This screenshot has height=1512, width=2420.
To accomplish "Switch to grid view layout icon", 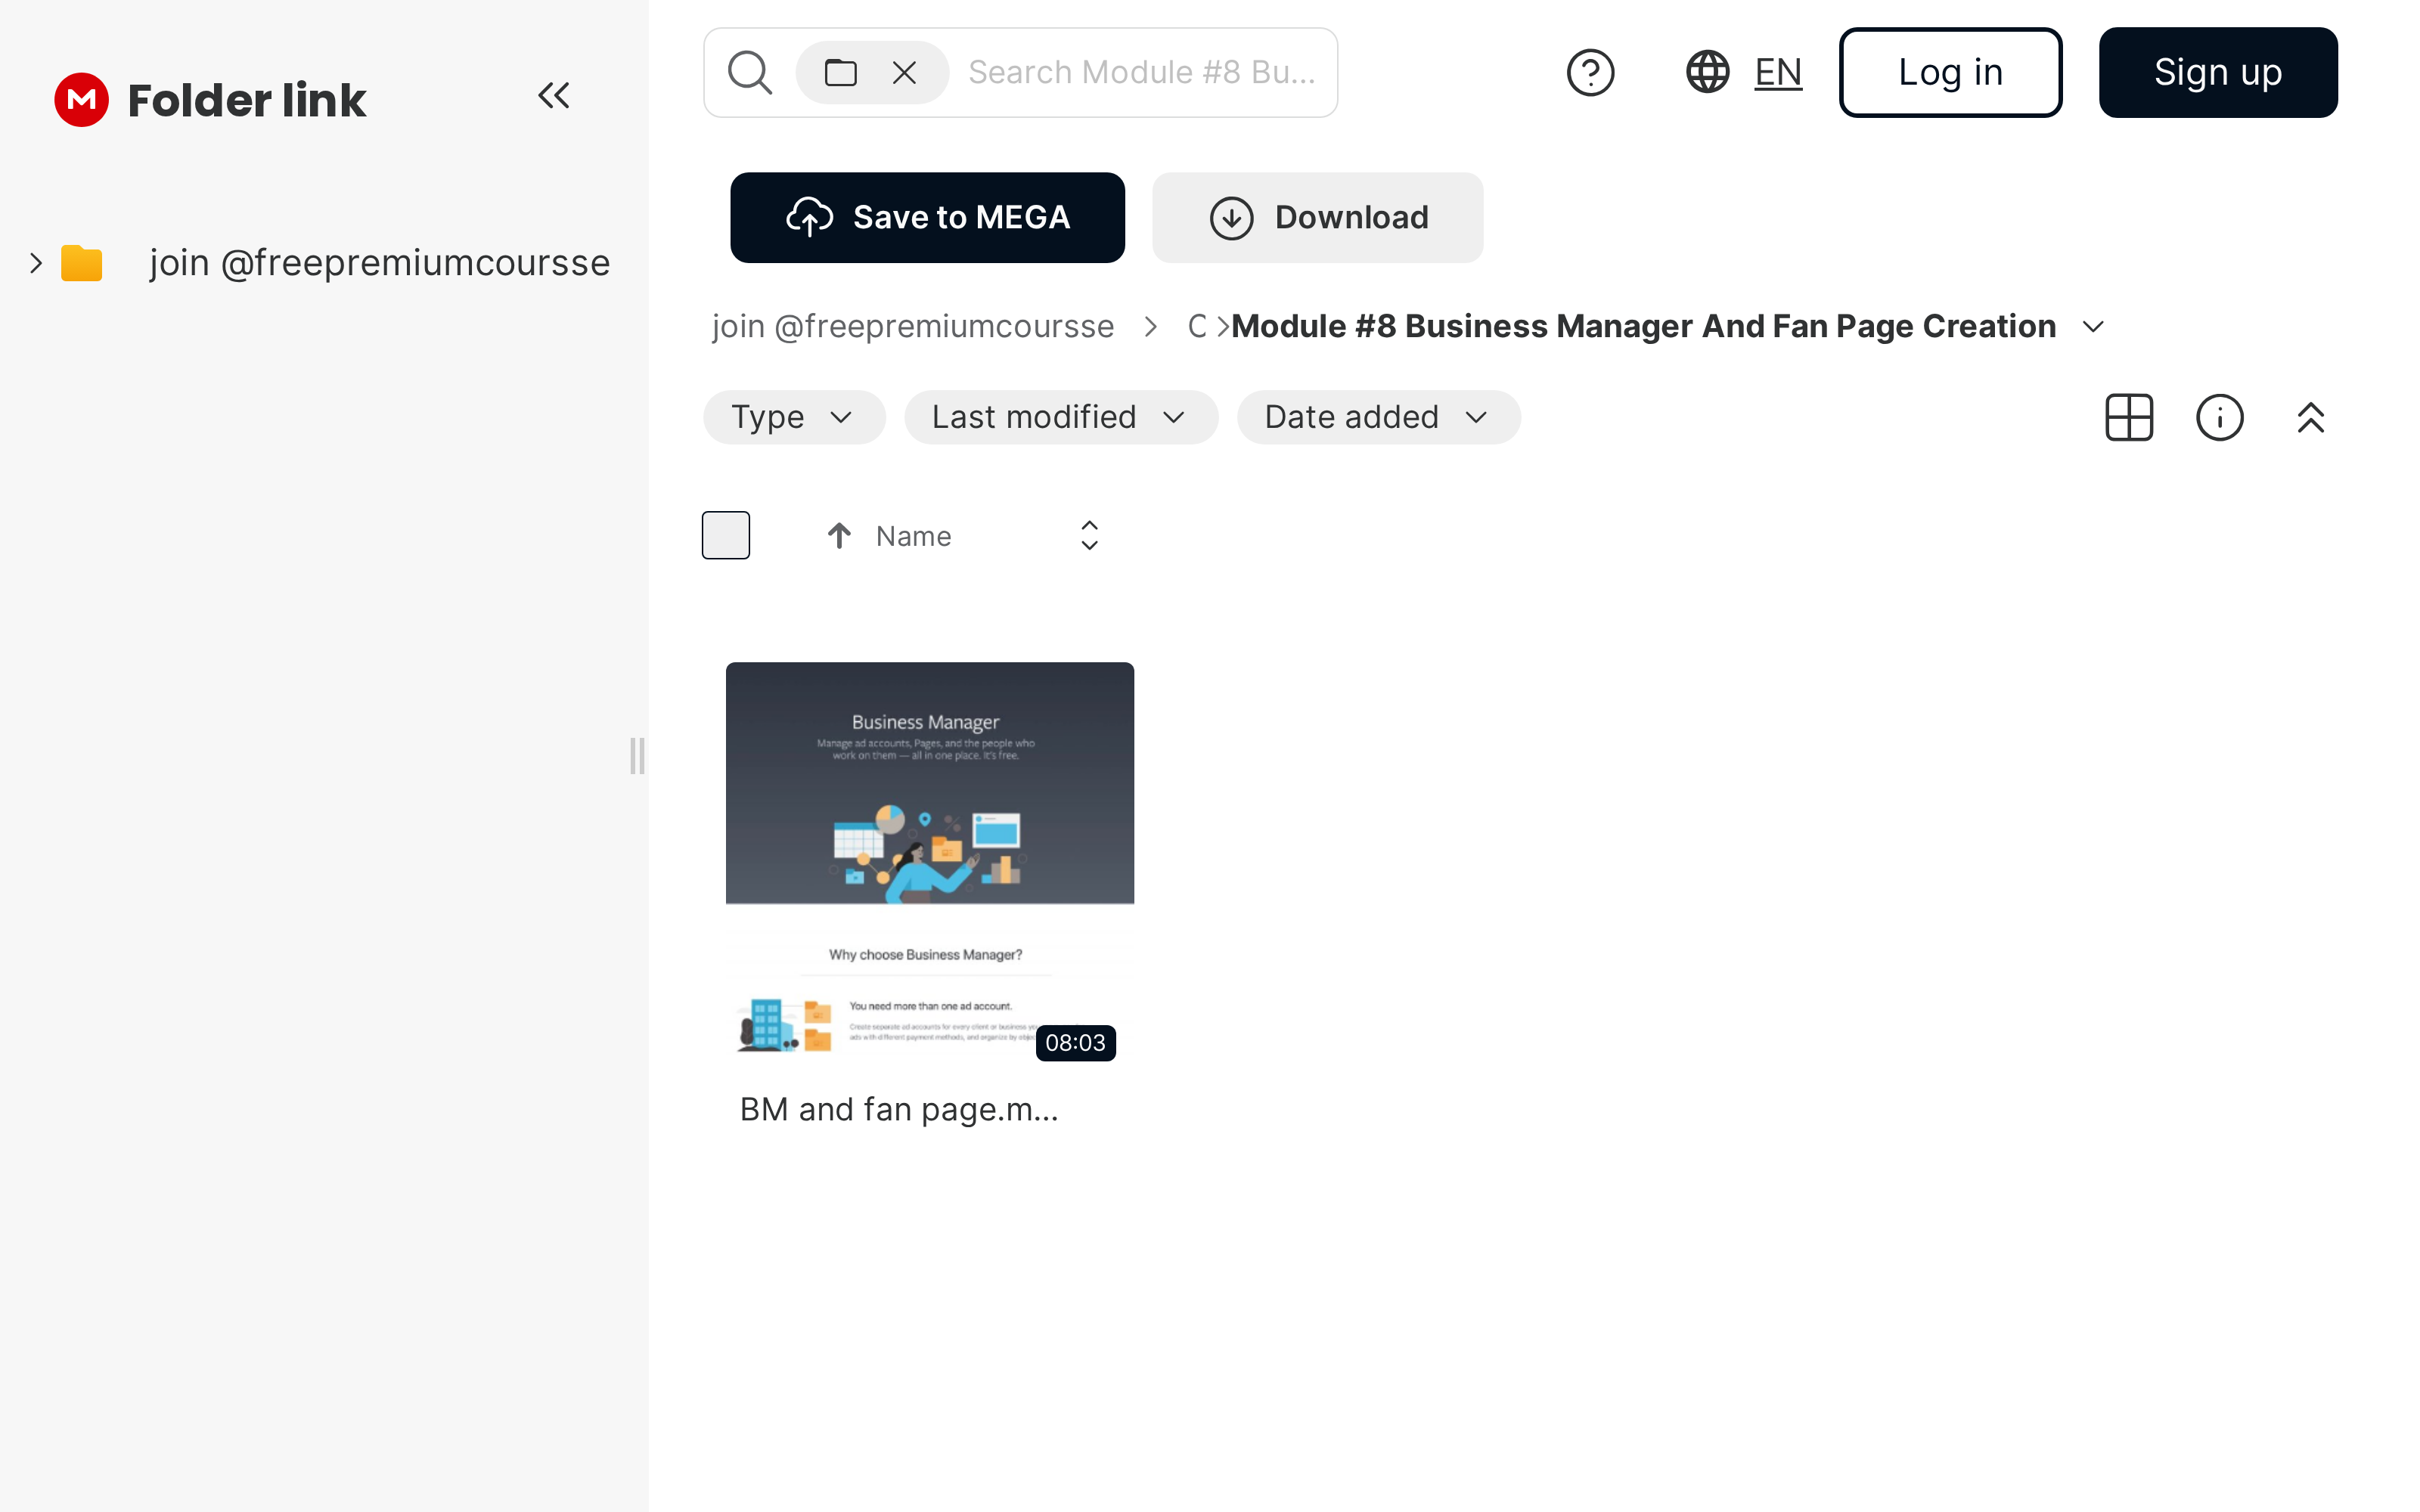I will [2129, 417].
